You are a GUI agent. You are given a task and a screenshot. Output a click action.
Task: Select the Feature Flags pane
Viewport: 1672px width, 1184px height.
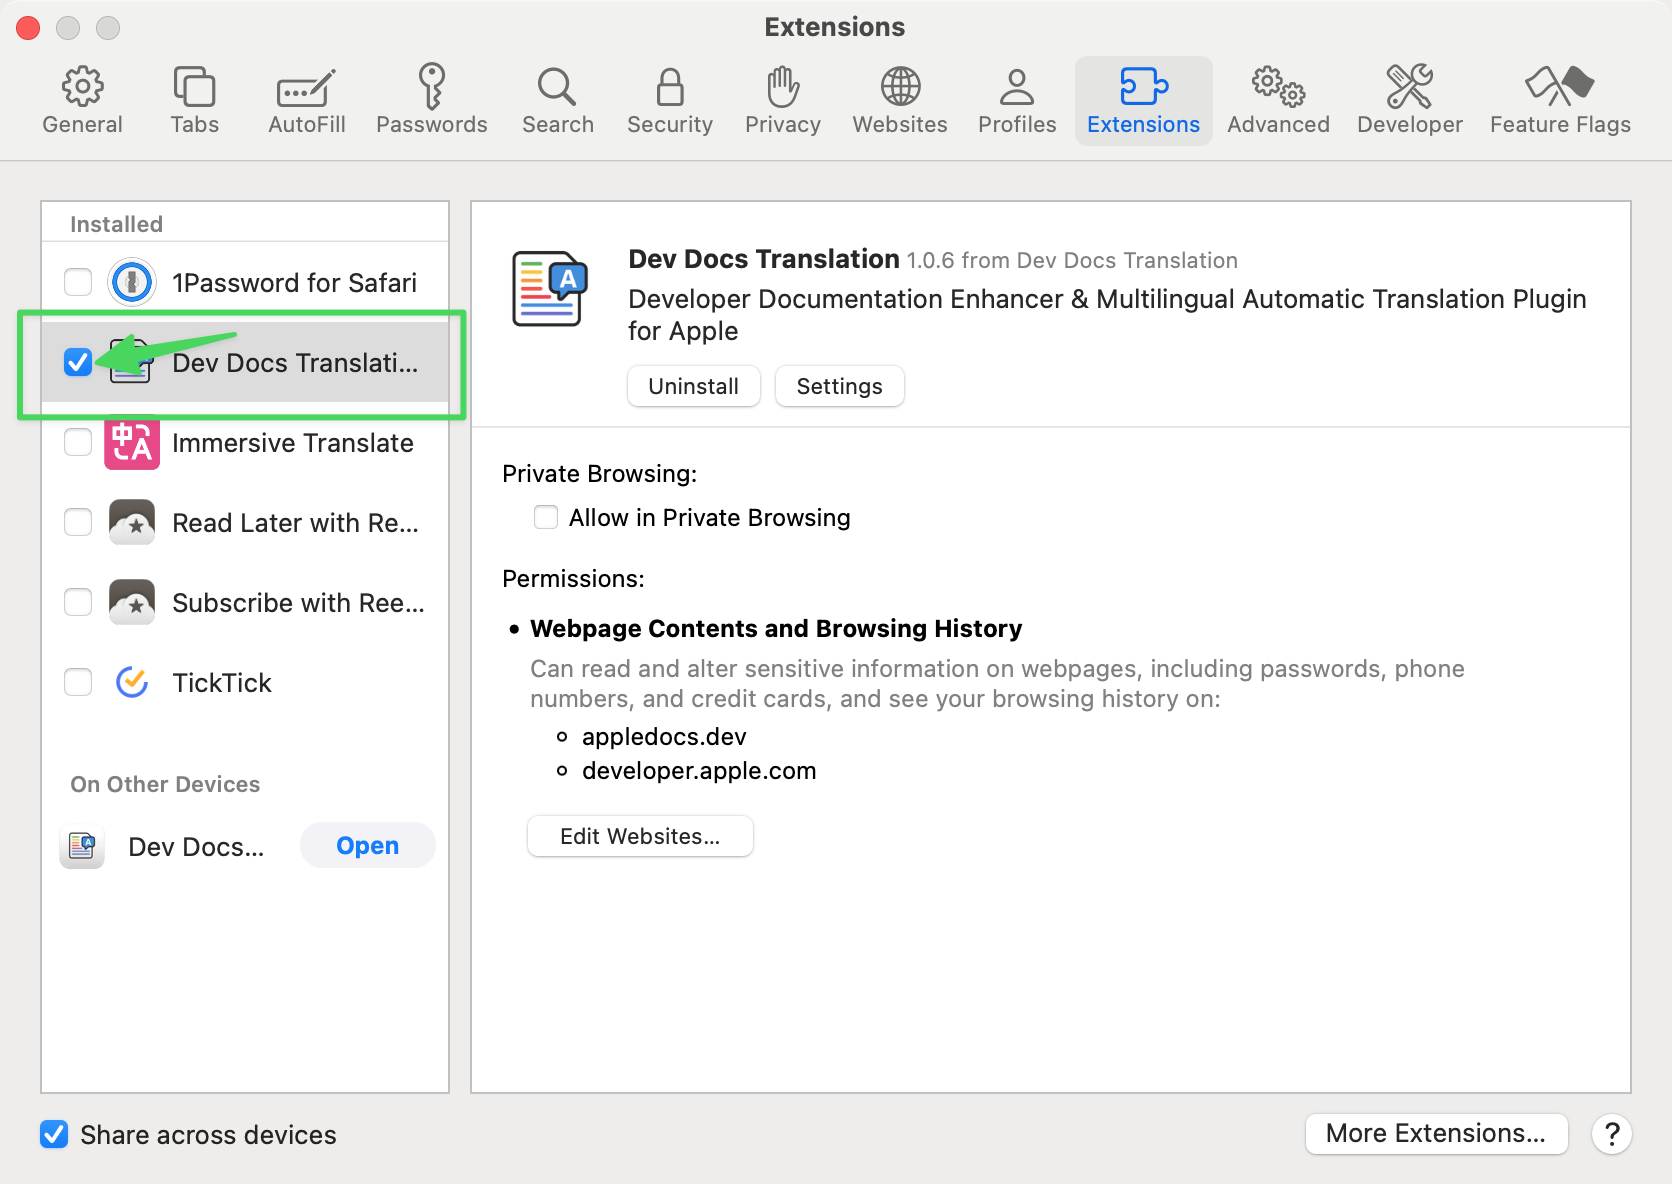click(x=1559, y=88)
